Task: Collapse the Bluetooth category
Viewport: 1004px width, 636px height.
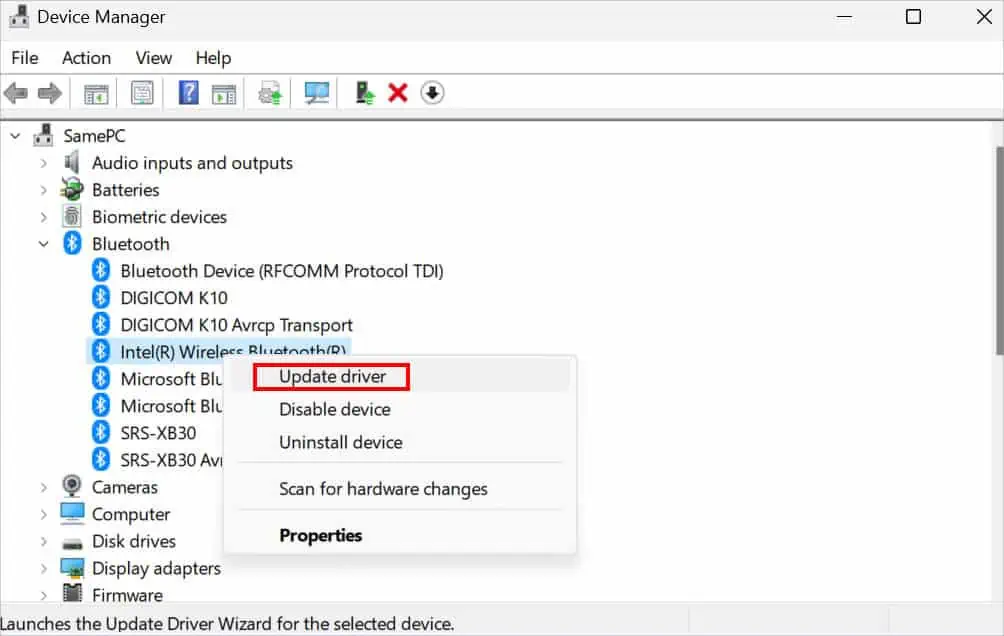Action: click(x=43, y=243)
